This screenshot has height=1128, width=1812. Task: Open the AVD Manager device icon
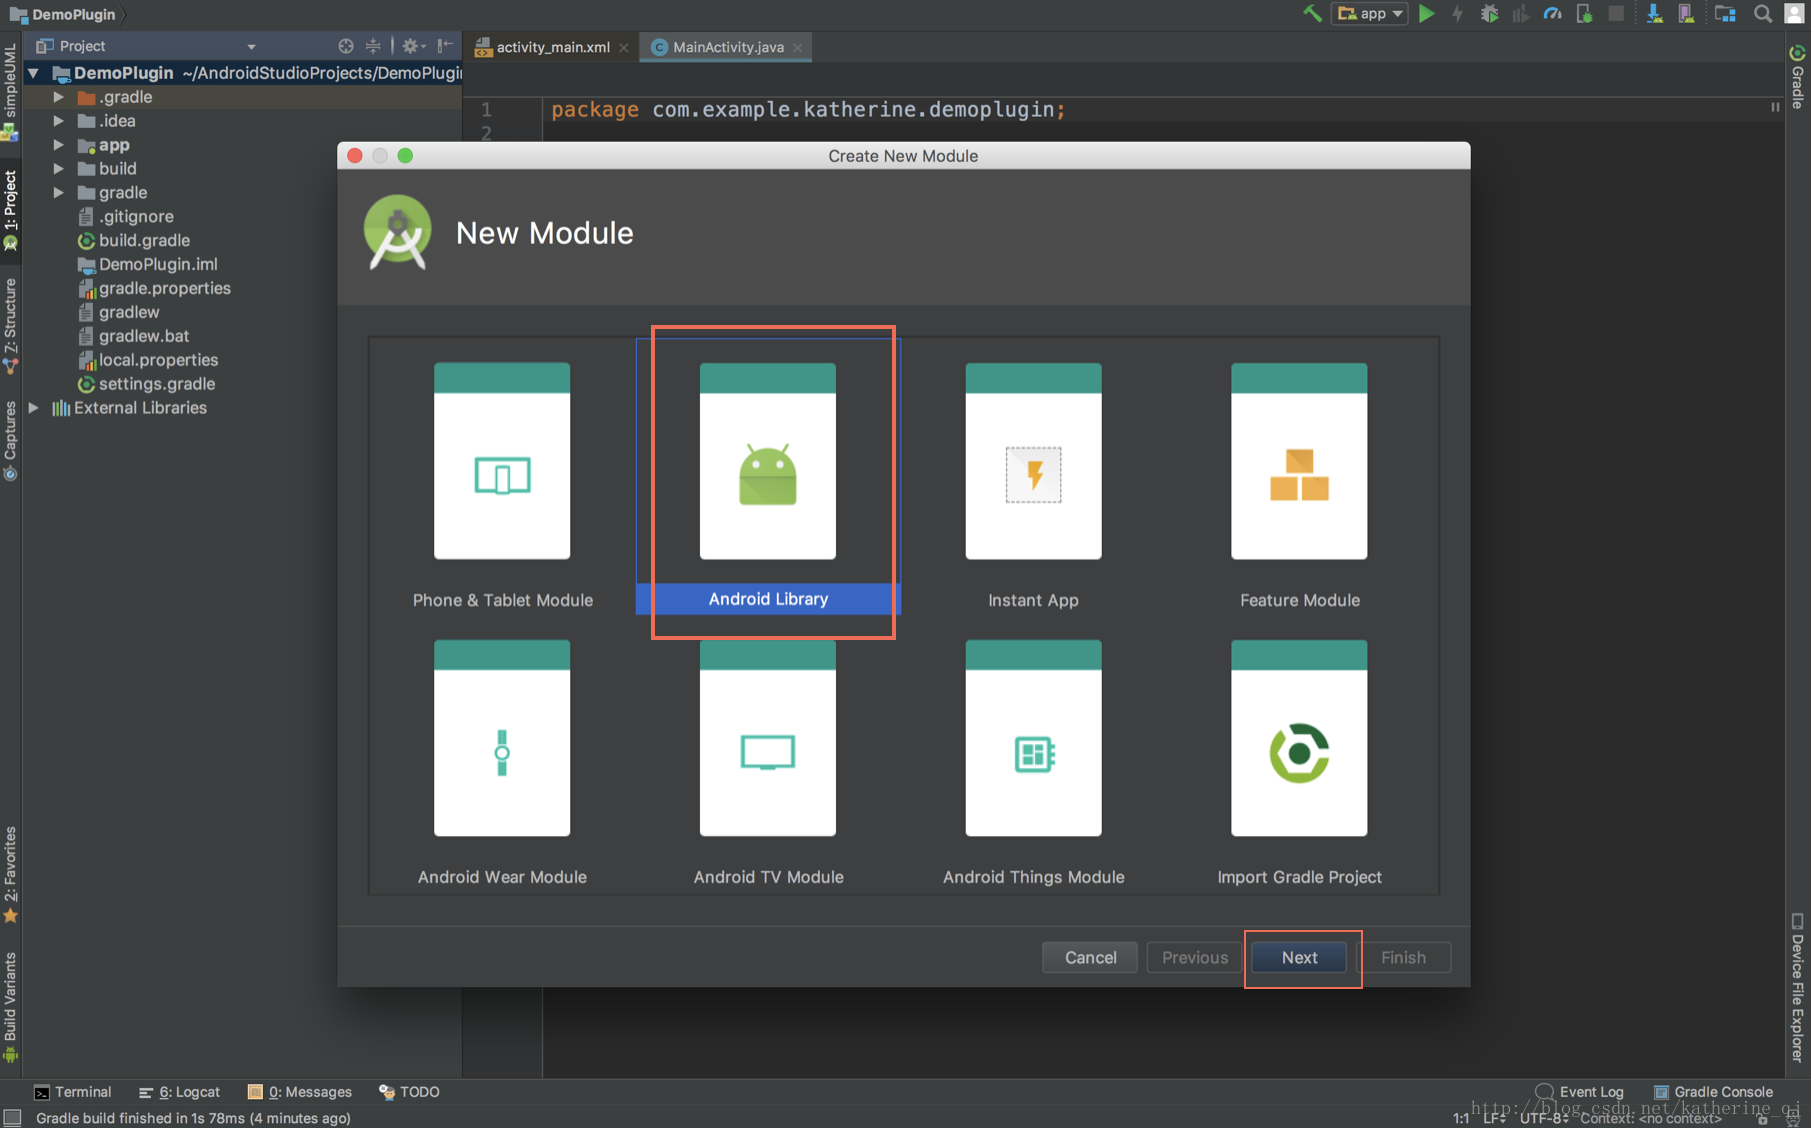(1686, 14)
